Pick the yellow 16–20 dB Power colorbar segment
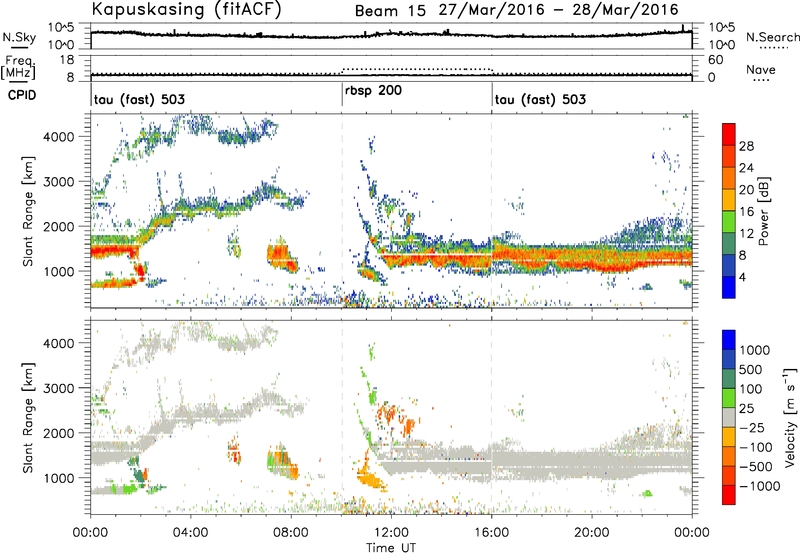This screenshot has height=554, width=800. pyautogui.click(x=729, y=200)
